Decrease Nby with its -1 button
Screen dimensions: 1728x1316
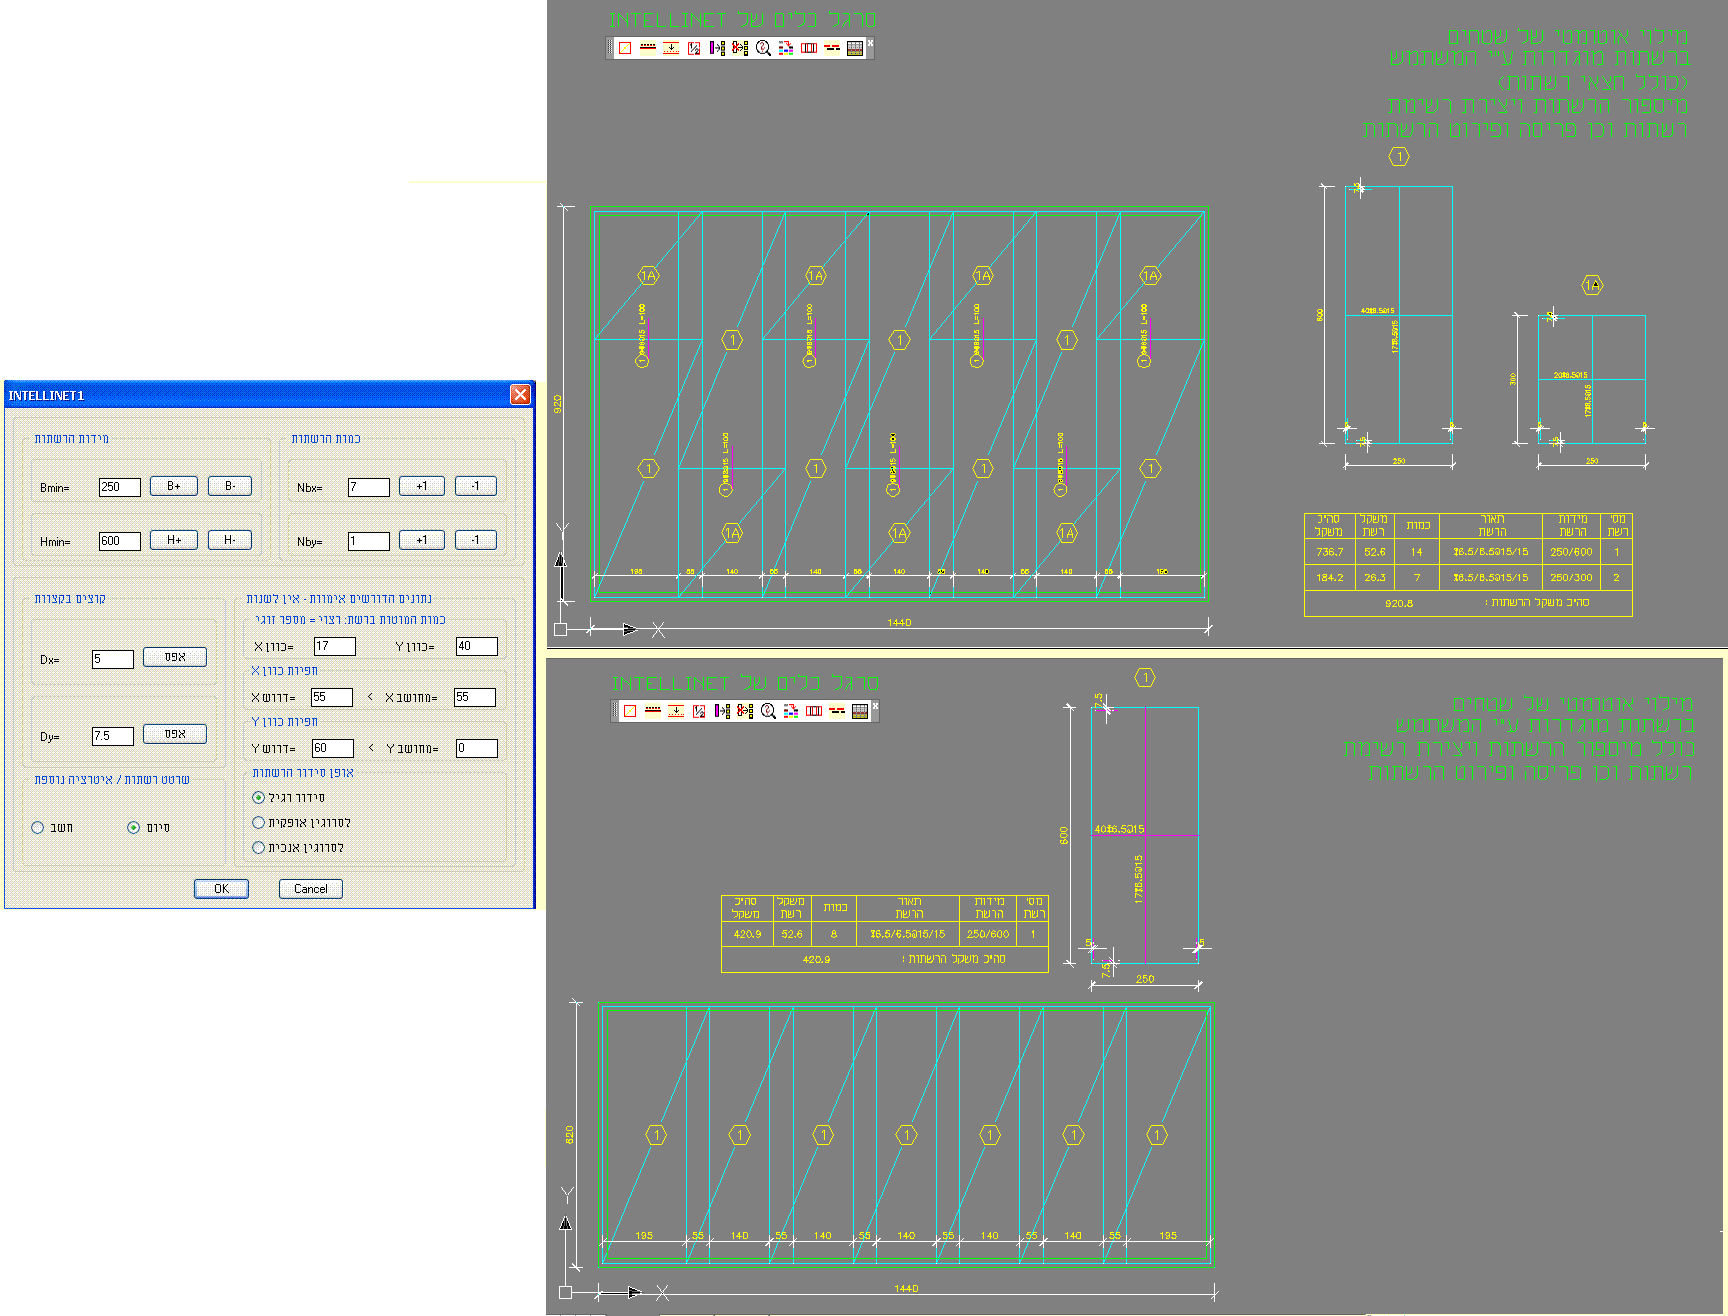[475, 540]
